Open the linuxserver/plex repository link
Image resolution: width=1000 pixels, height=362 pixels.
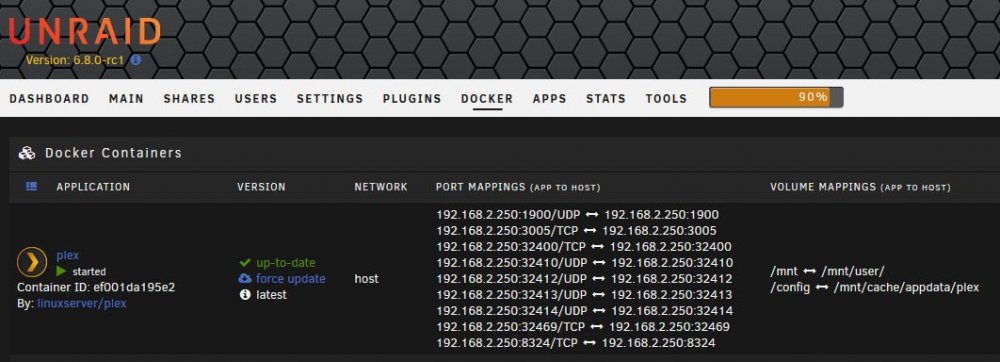[x=82, y=303]
